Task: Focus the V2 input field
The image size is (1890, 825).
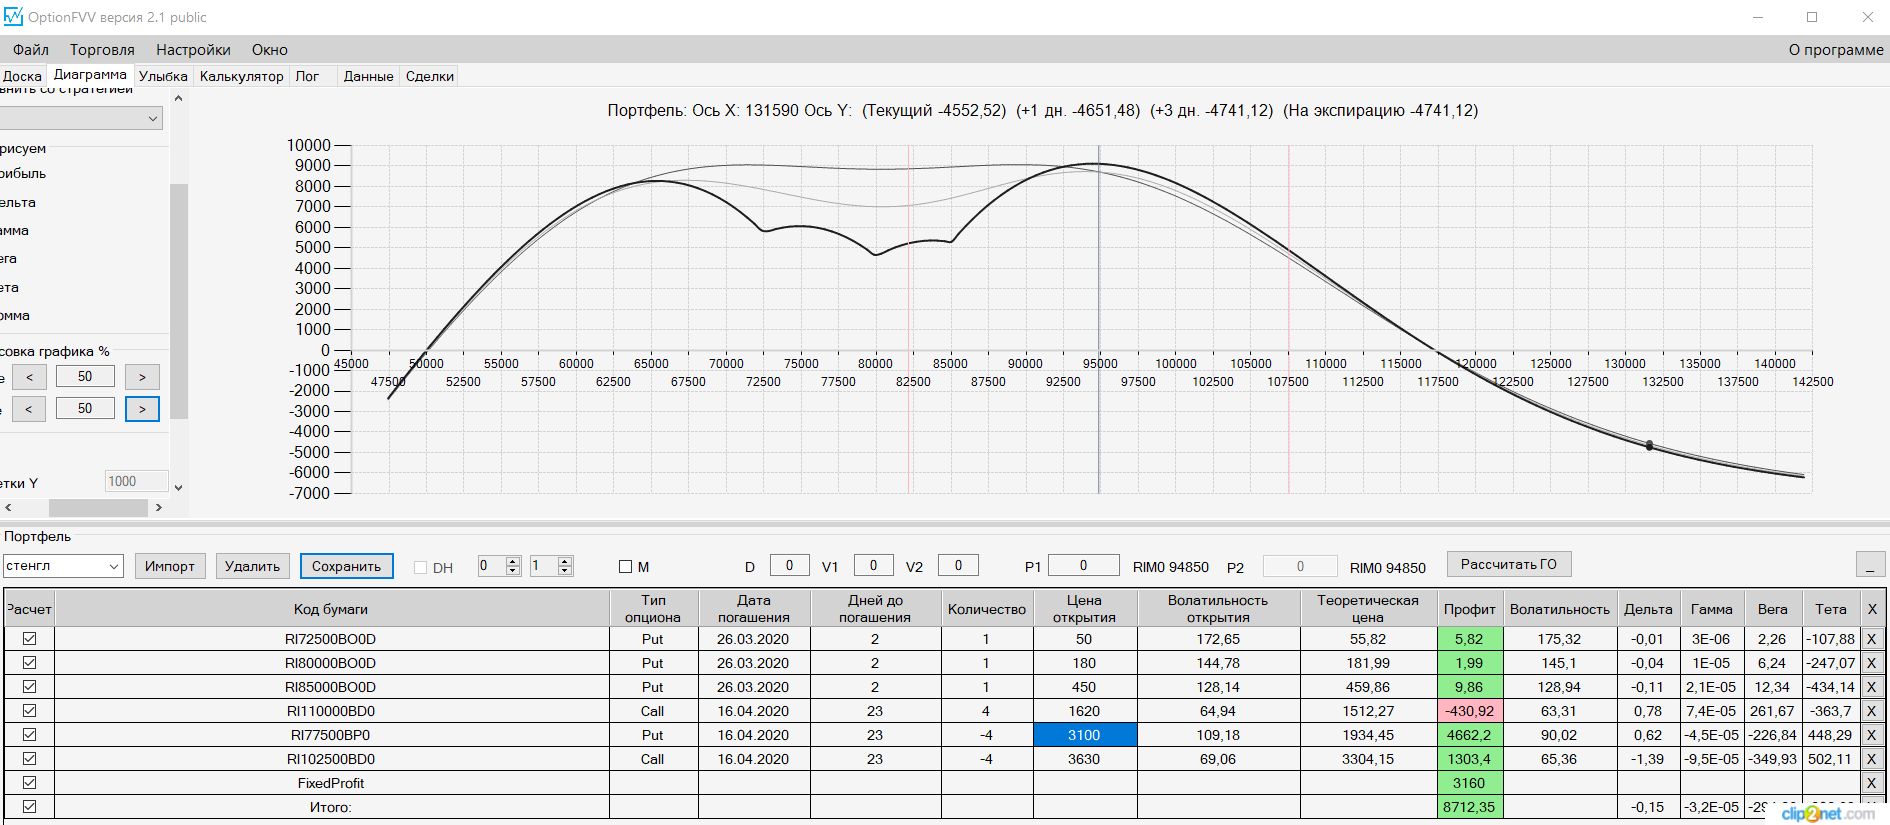Action: [958, 566]
